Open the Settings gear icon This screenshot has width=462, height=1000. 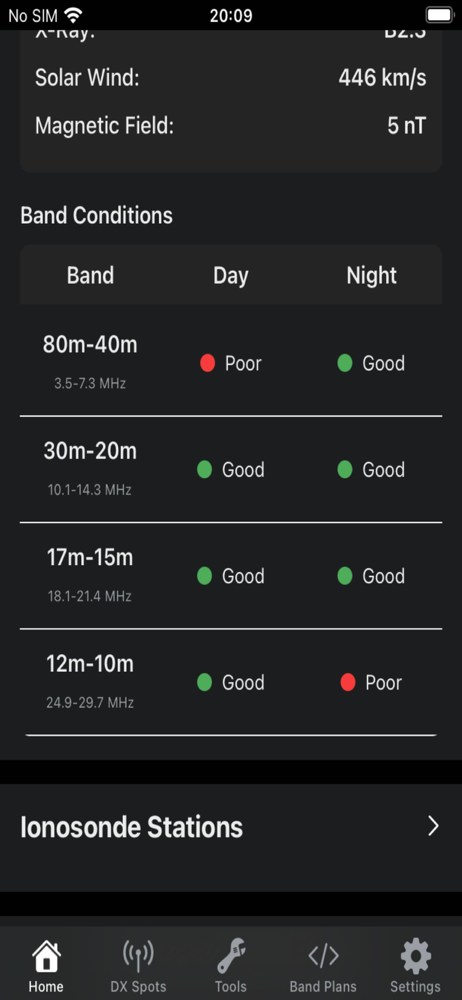(x=416, y=956)
